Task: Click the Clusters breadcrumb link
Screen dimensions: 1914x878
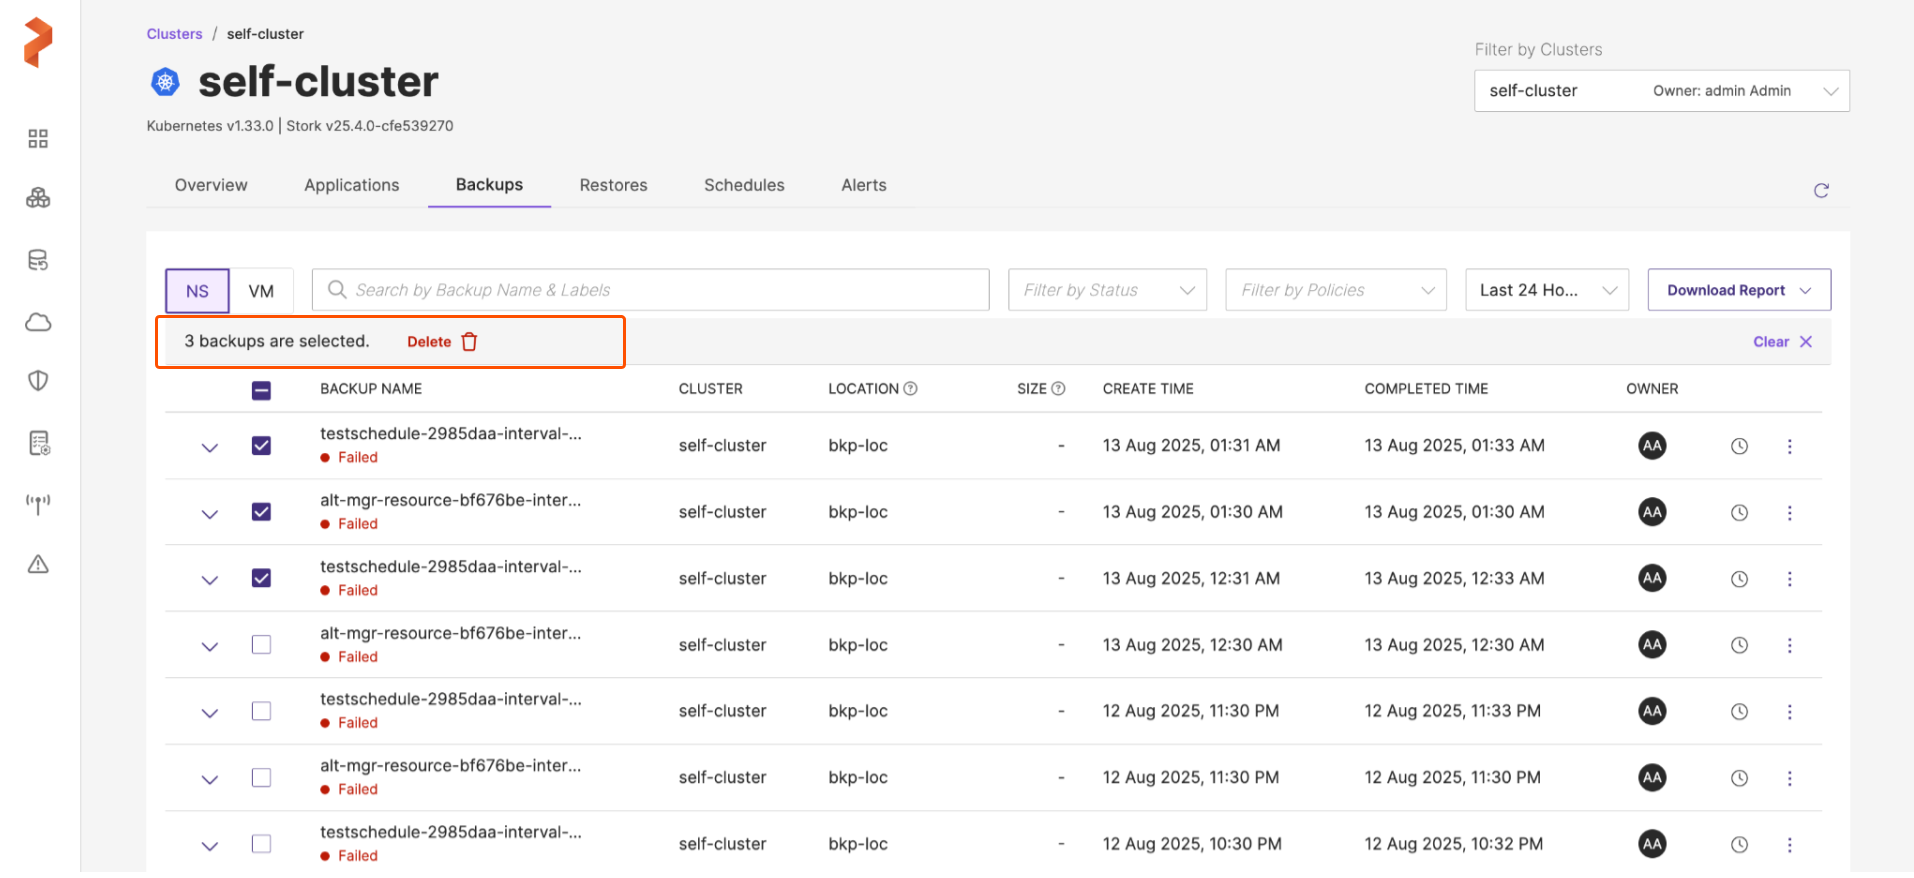Action: point(174,34)
